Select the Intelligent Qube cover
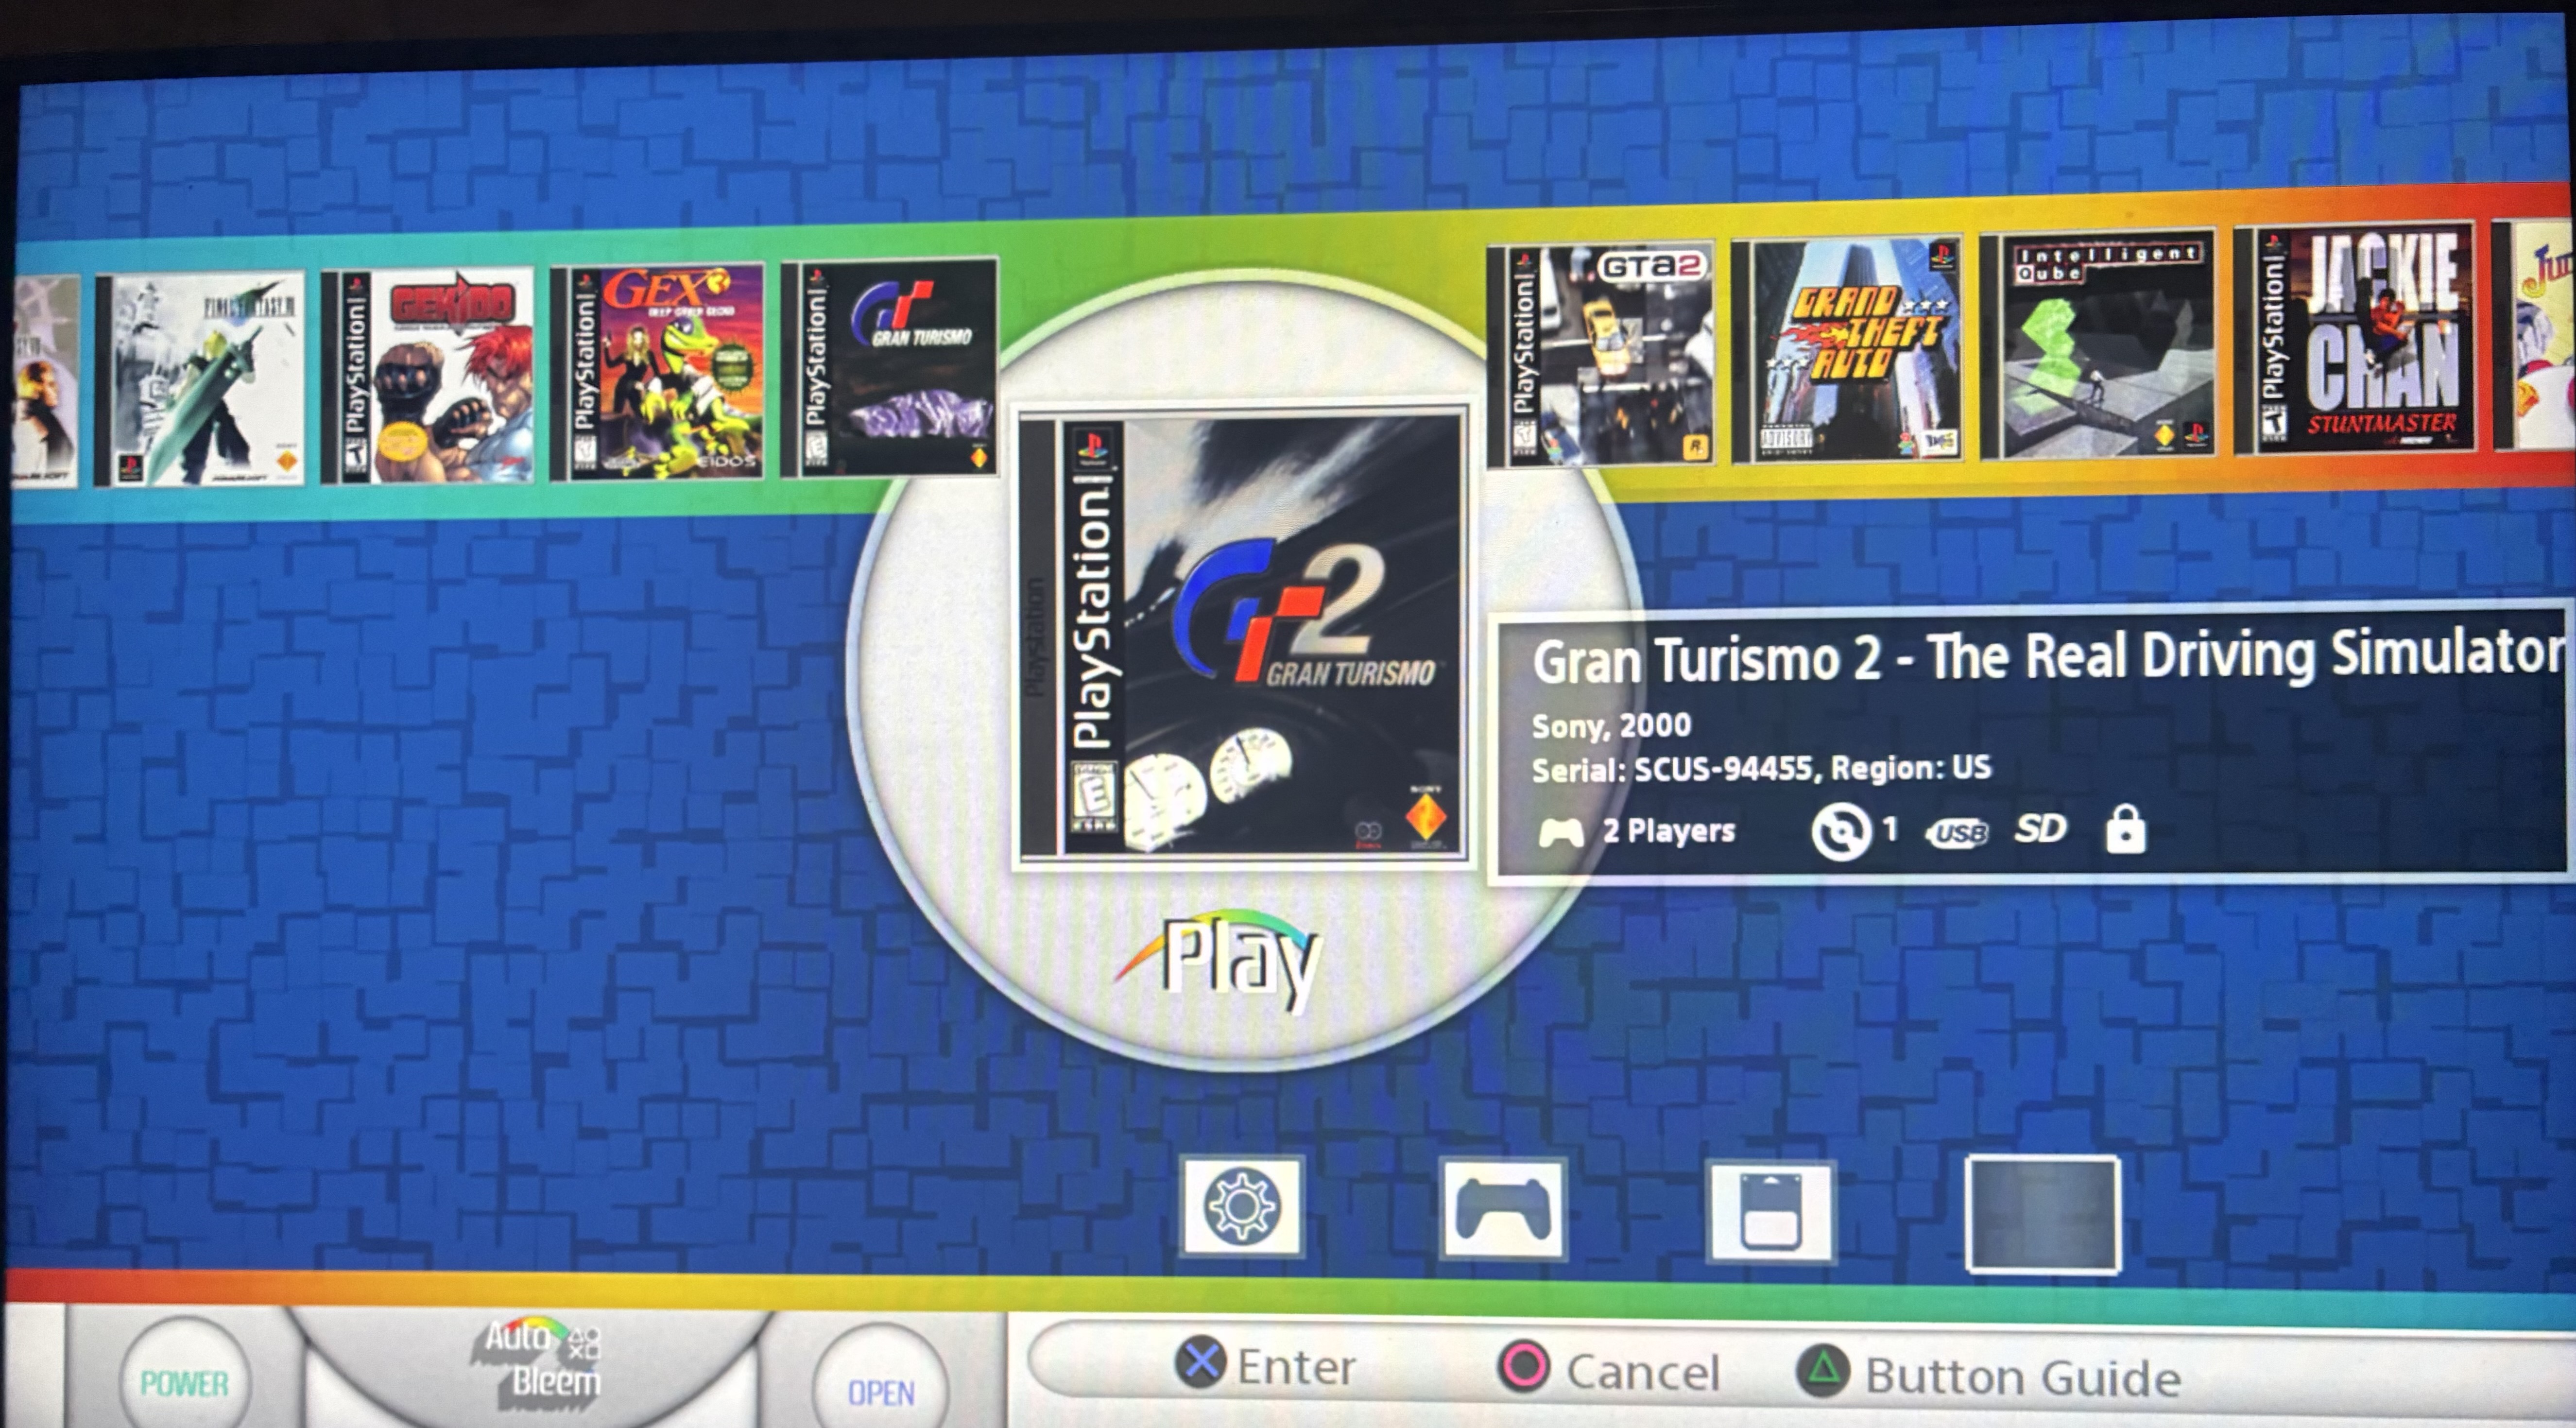This screenshot has height=1428, width=2576. (x=2098, y=346)
